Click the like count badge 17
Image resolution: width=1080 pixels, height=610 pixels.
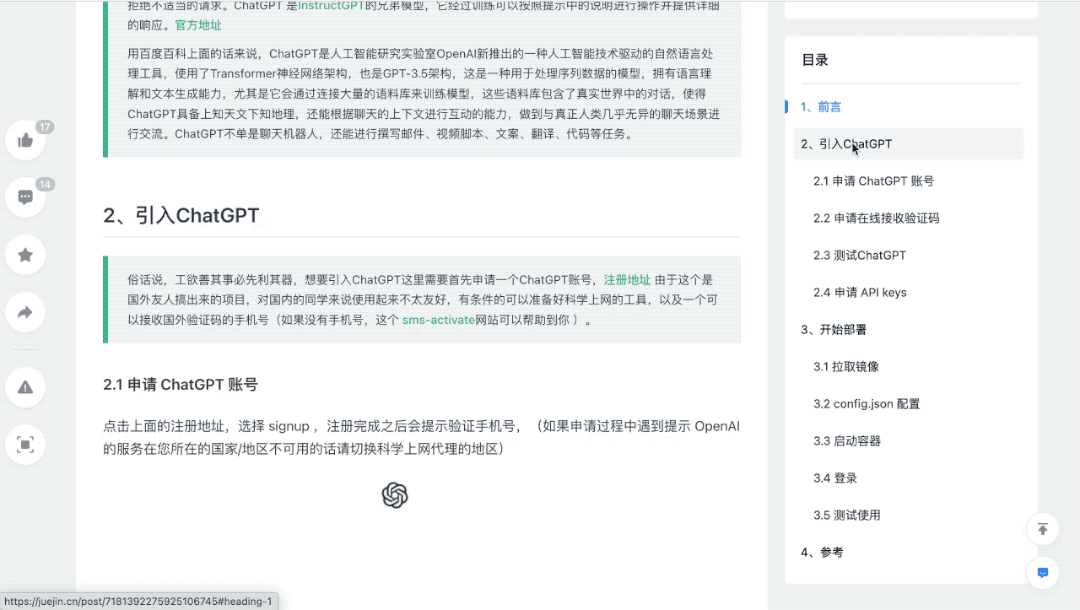[x=45, y=127]
